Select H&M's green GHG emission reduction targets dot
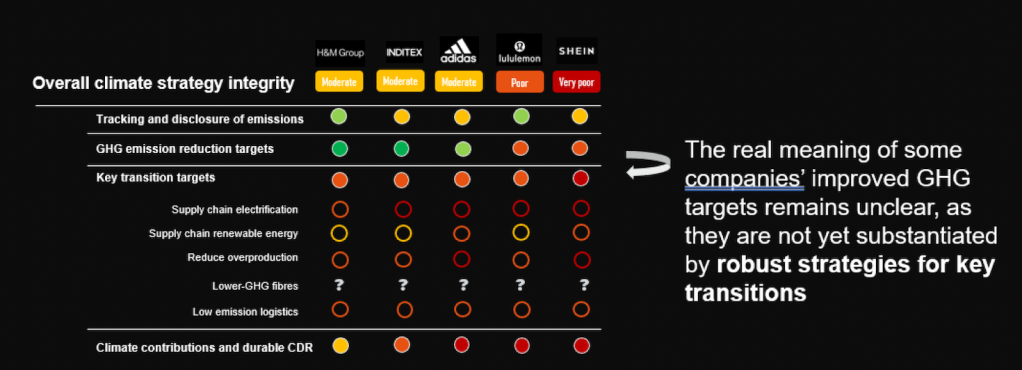Screen dimensions: 1022x370 340,149
